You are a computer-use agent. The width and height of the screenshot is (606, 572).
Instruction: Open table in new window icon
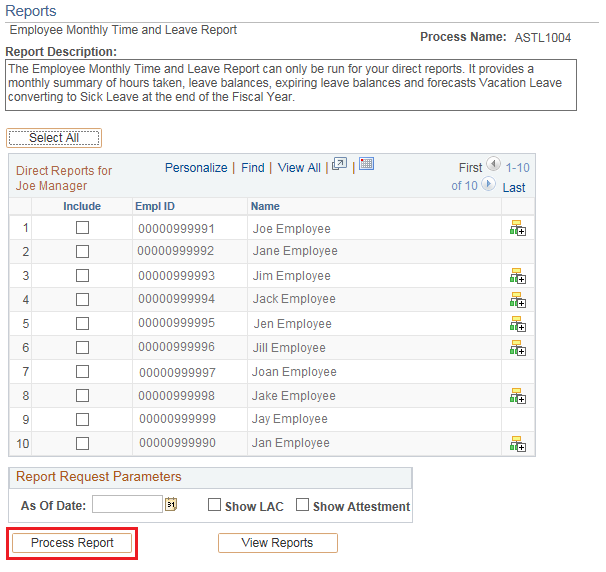pyautogui.click(x=340, y=165)
